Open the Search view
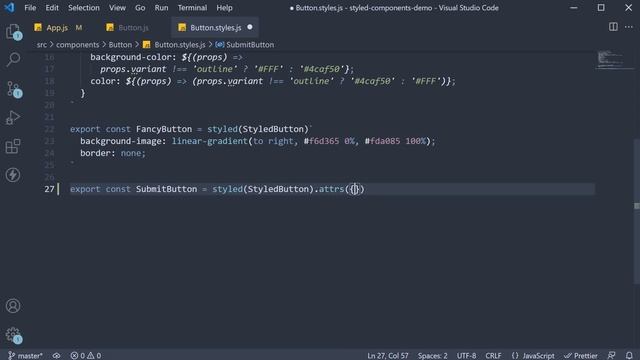Image resolution: width=640 pixels, height=360 pixels. [13, 60]
